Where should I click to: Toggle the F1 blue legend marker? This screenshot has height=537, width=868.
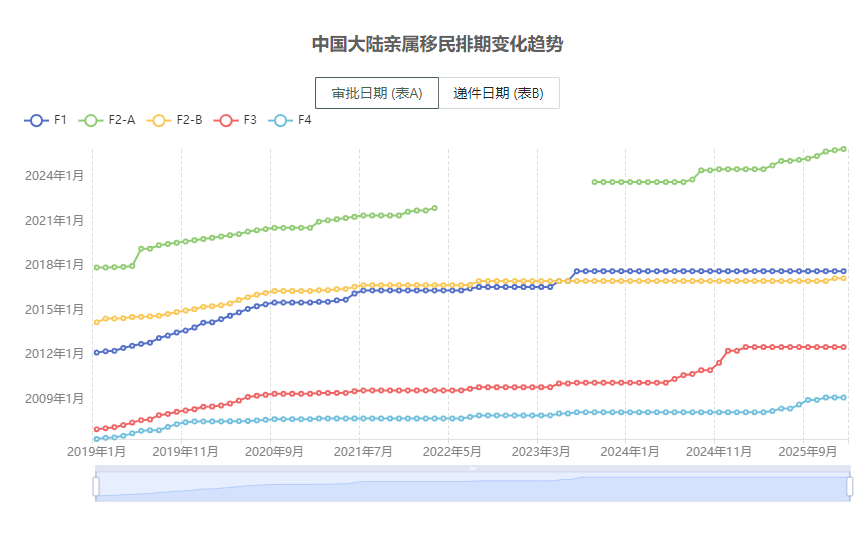[37, 120]
